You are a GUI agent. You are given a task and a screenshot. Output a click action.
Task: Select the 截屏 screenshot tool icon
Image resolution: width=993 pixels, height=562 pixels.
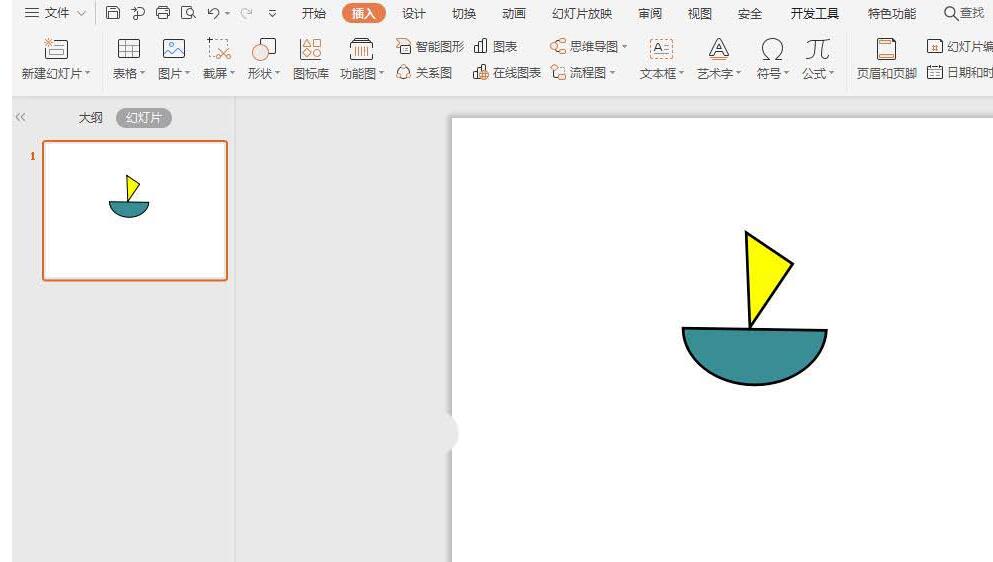click(218, 49)
